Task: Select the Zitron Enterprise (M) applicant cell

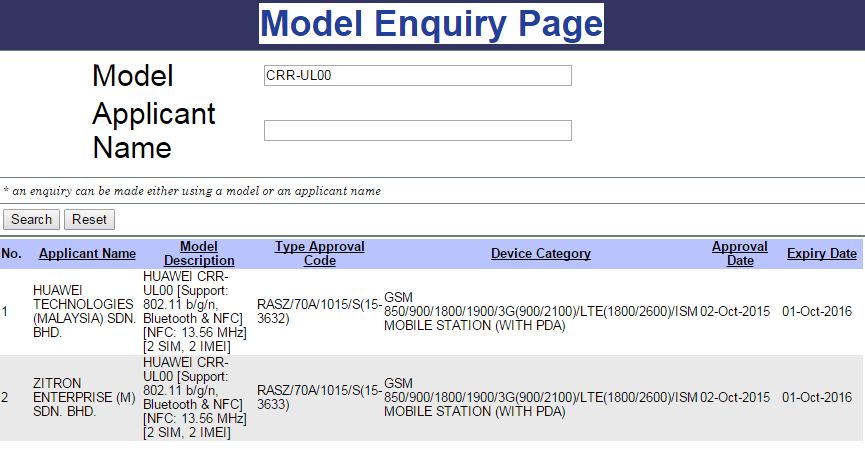Action: point(83,398)
